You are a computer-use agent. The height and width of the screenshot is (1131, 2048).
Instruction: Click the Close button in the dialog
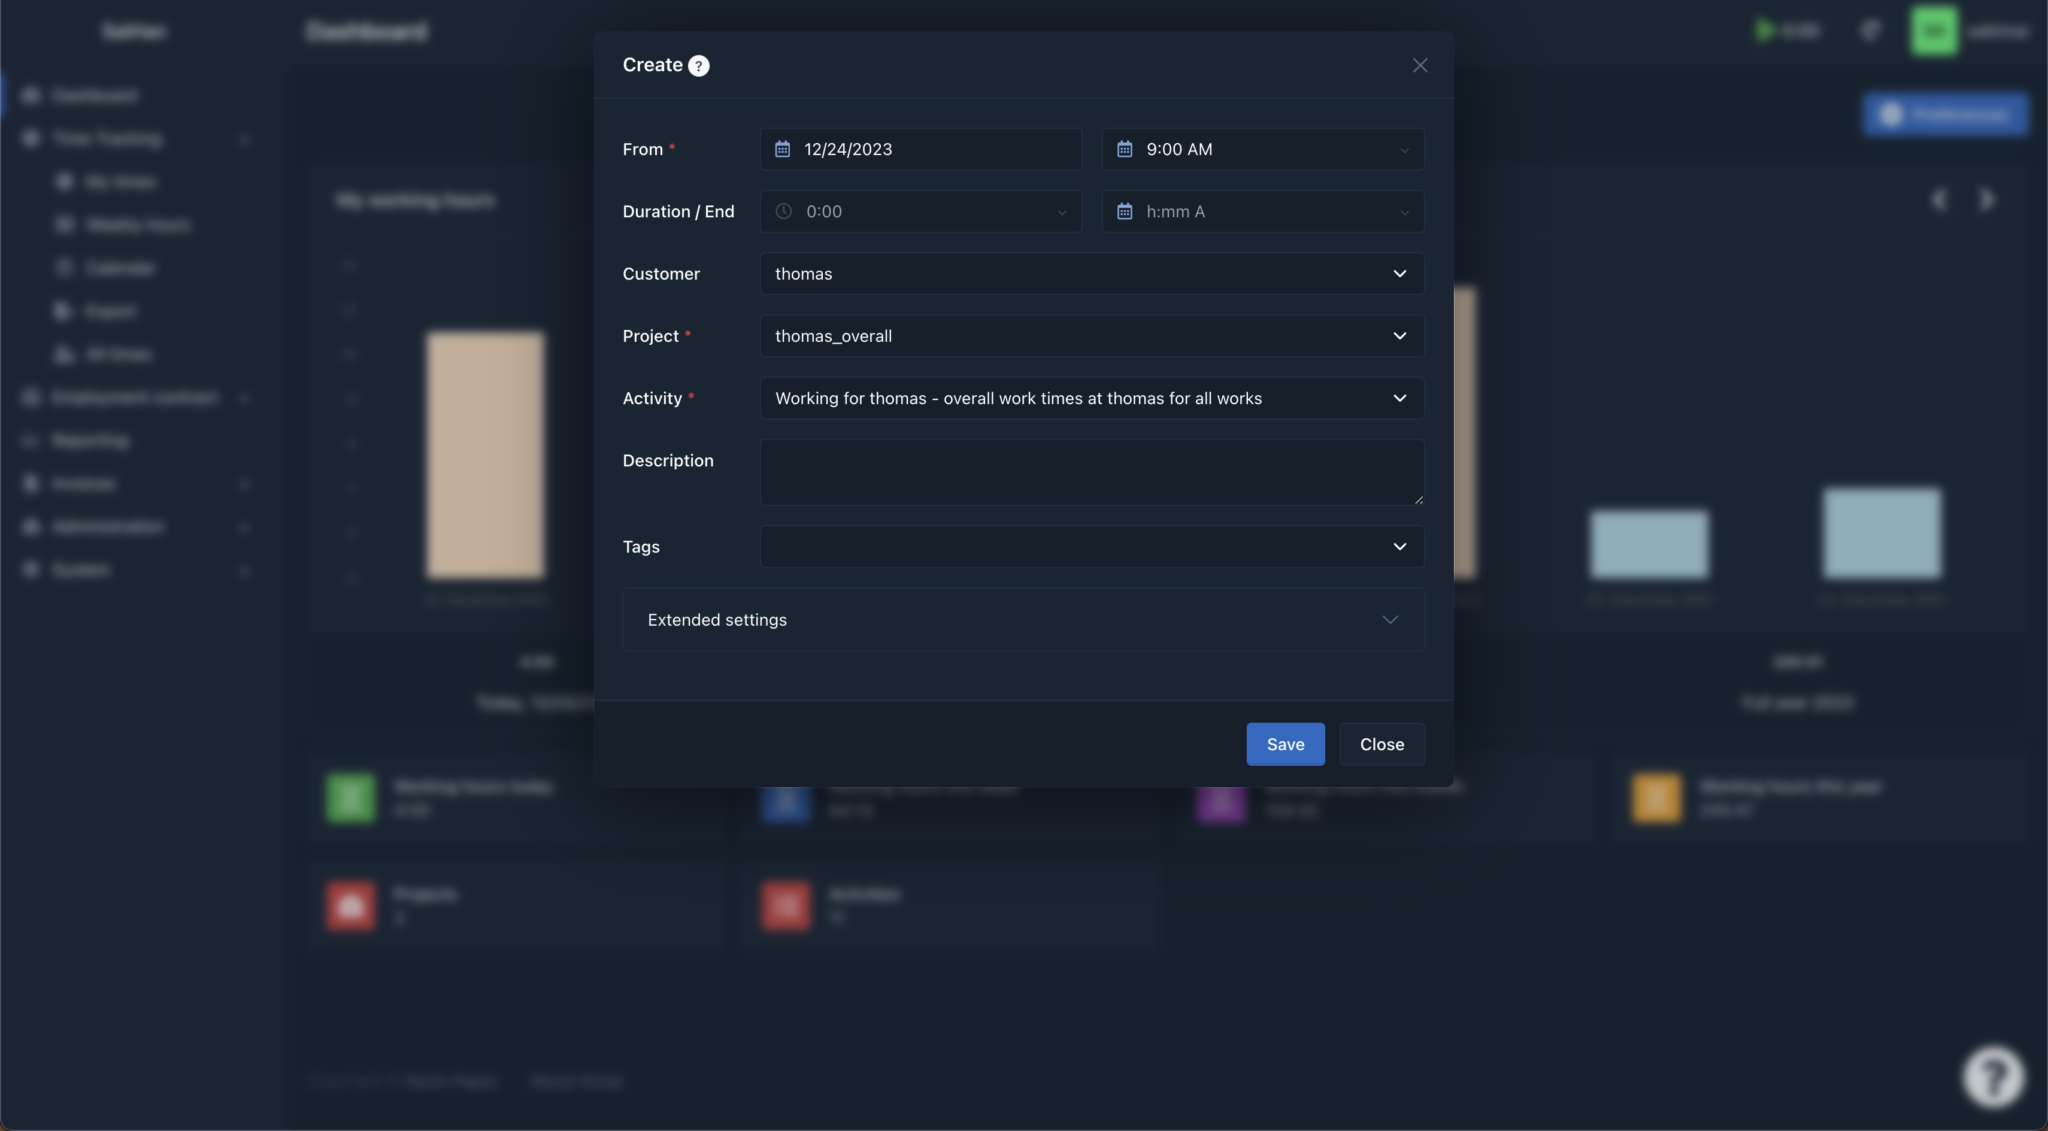click(x=1381, y=744)
